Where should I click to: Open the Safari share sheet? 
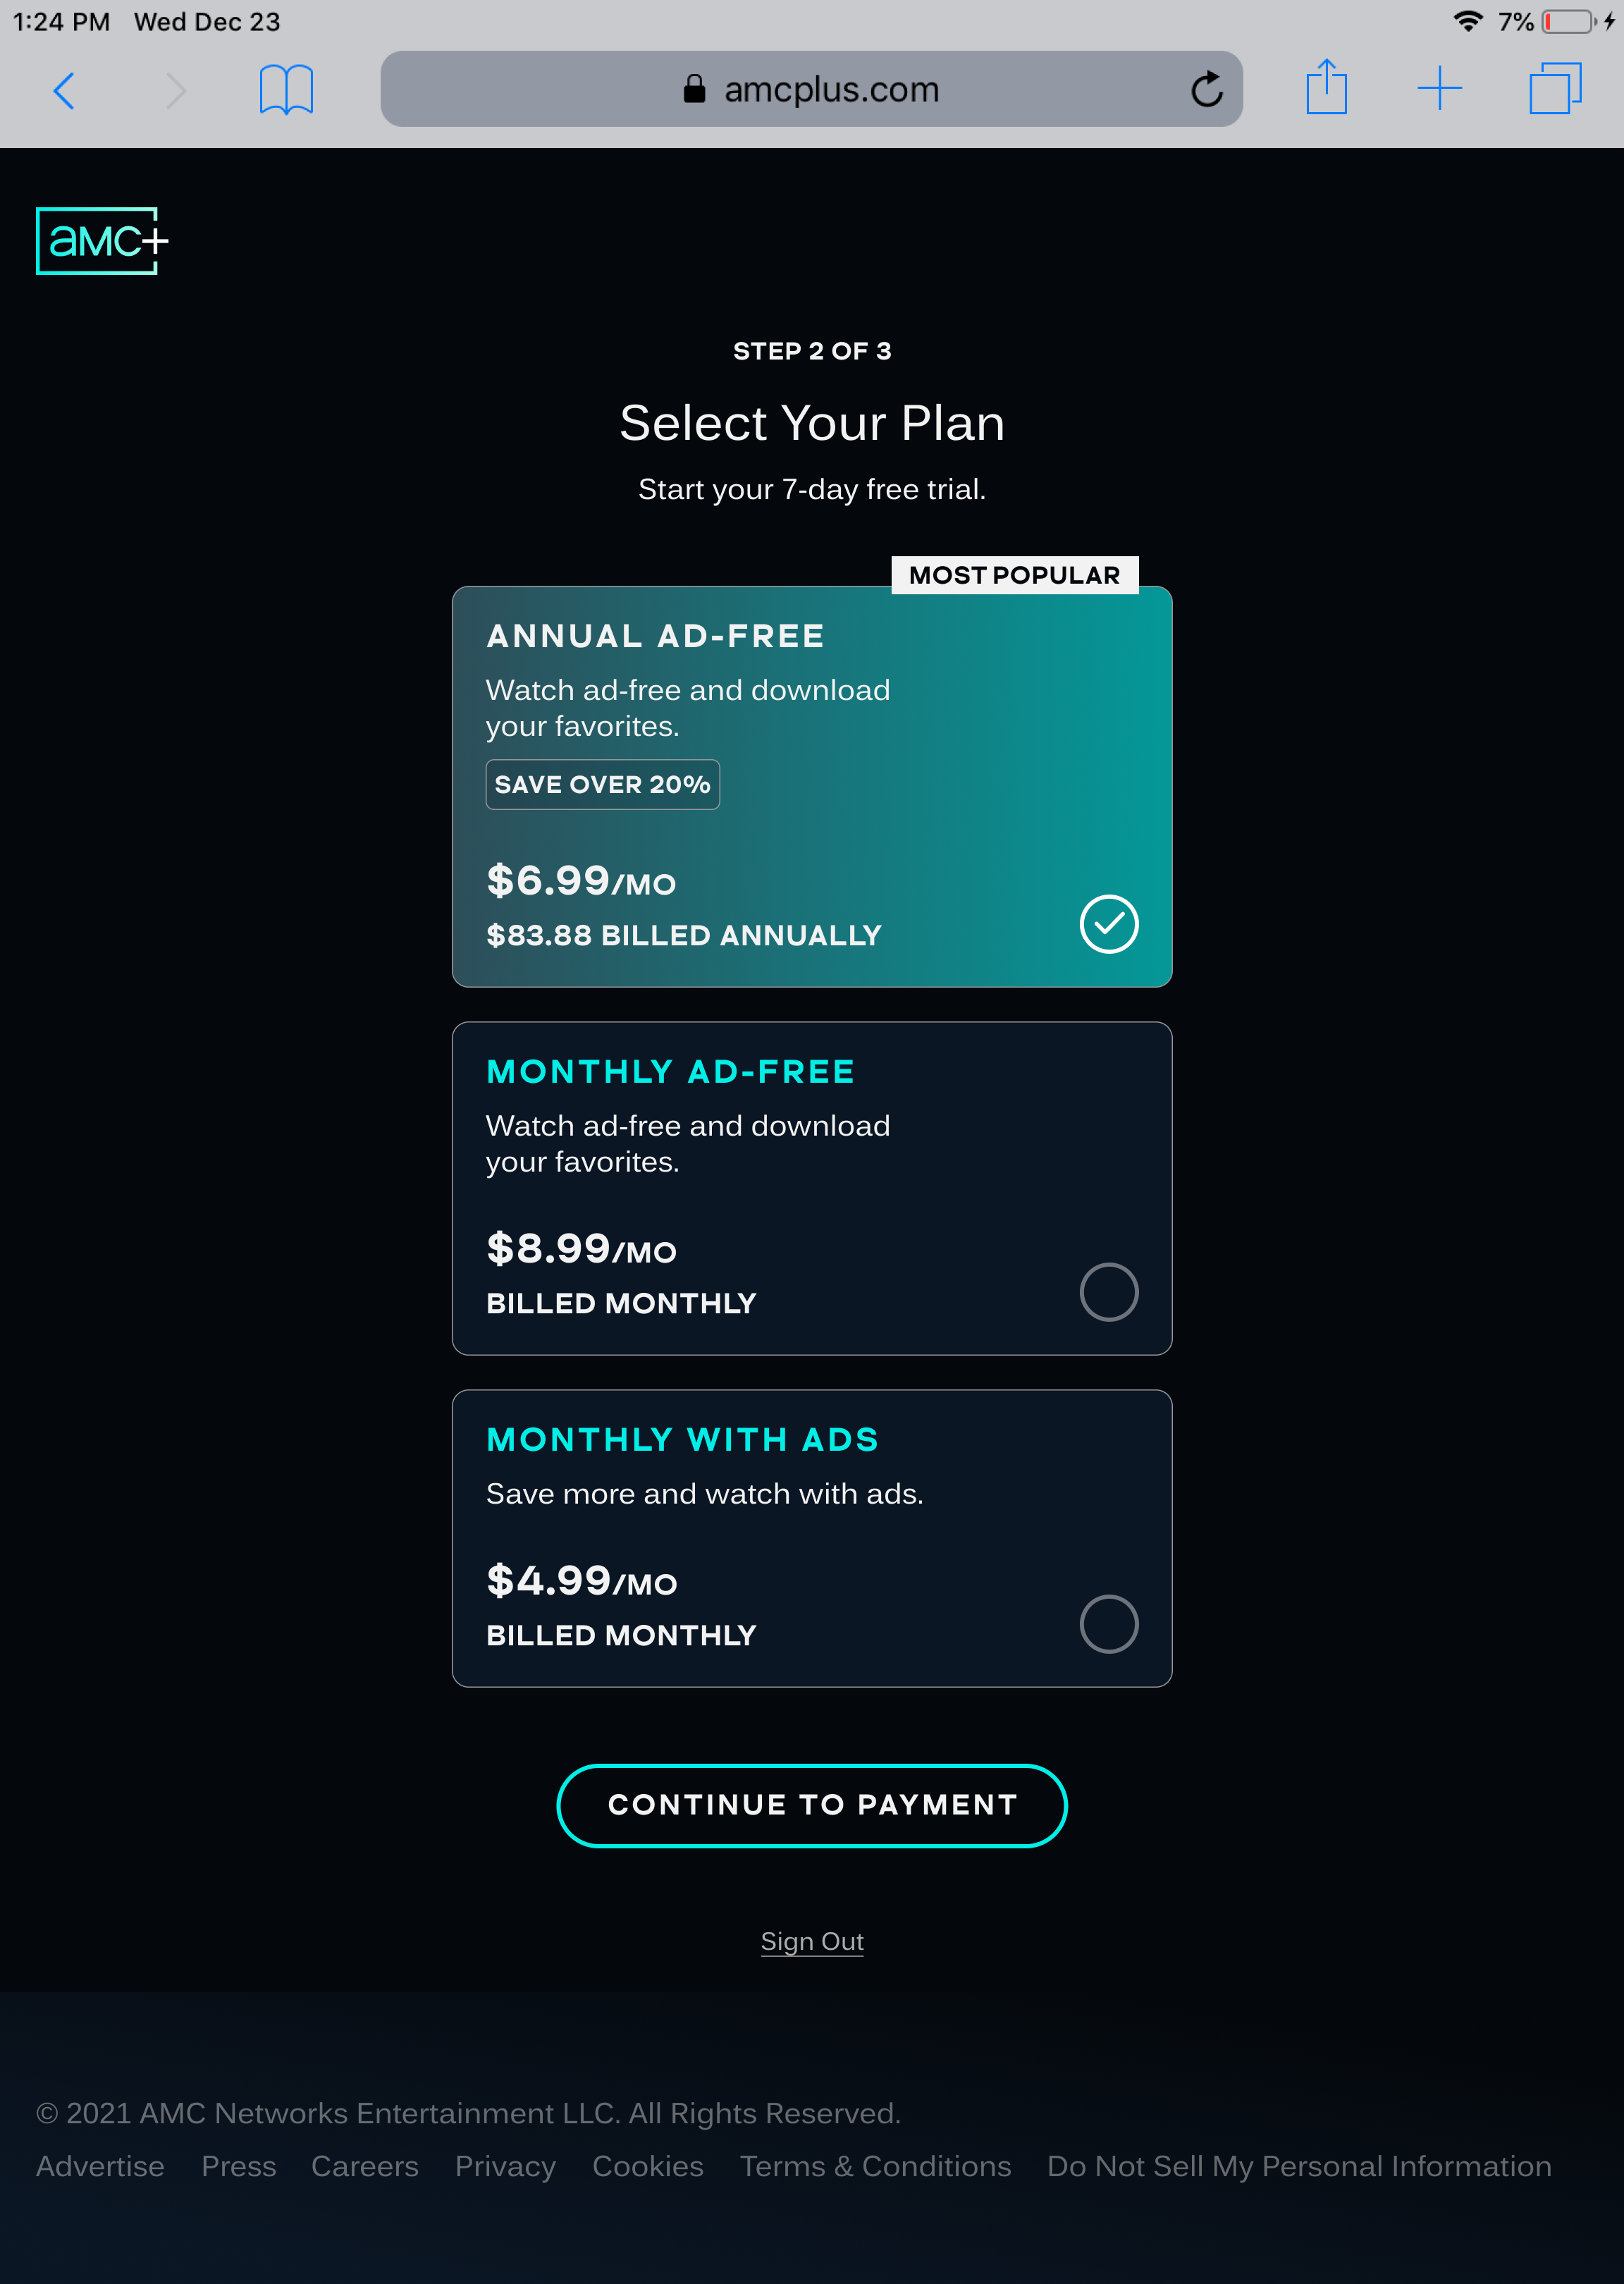[x=1327, y=88]
